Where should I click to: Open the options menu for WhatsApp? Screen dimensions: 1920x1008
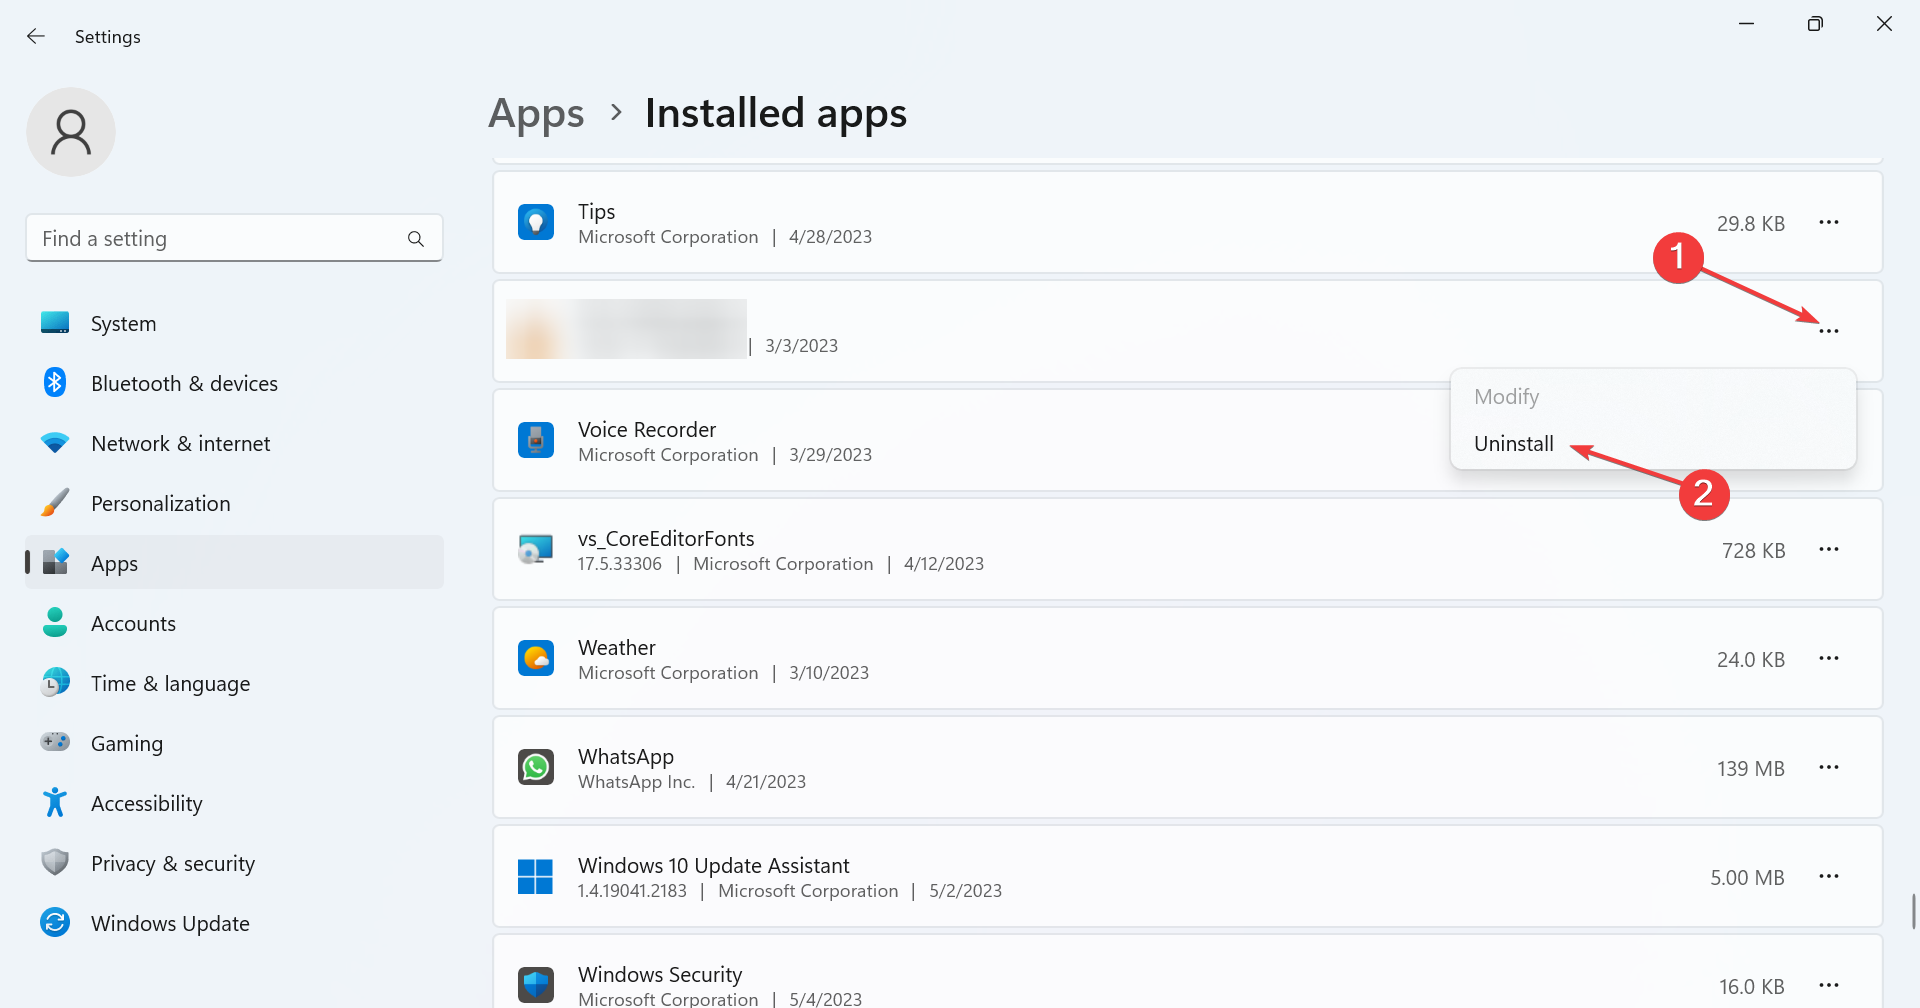[x=1830, y=767]
